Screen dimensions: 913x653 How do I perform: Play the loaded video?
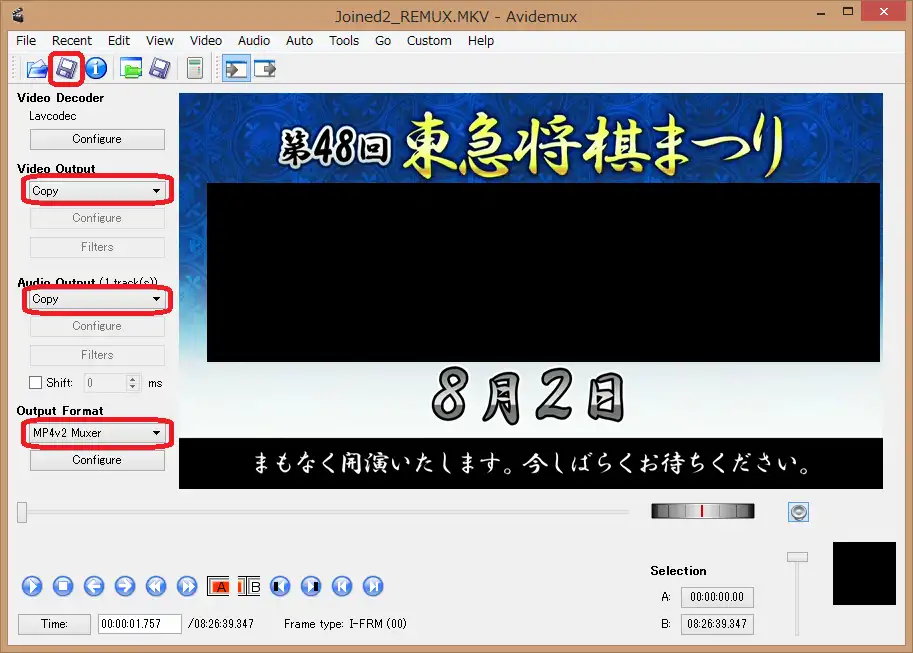point(31,586)
